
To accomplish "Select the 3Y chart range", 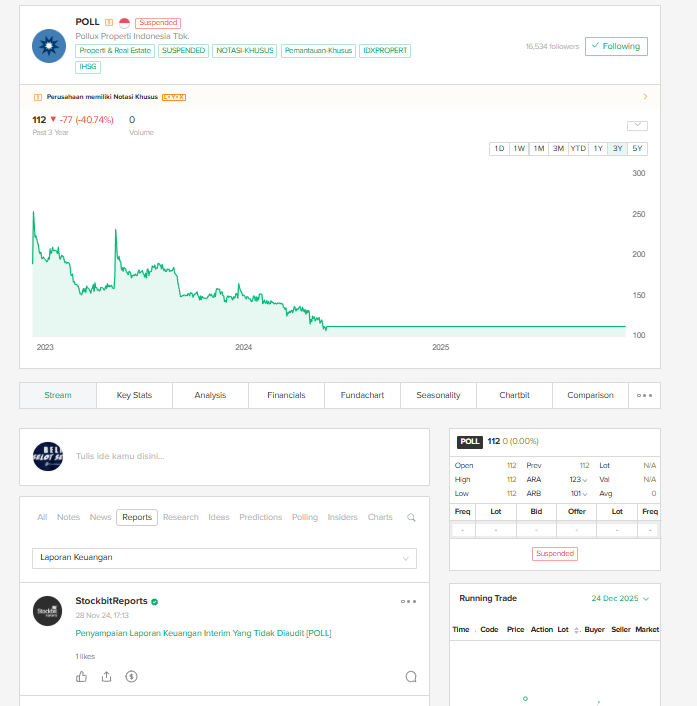I will 617,149.
